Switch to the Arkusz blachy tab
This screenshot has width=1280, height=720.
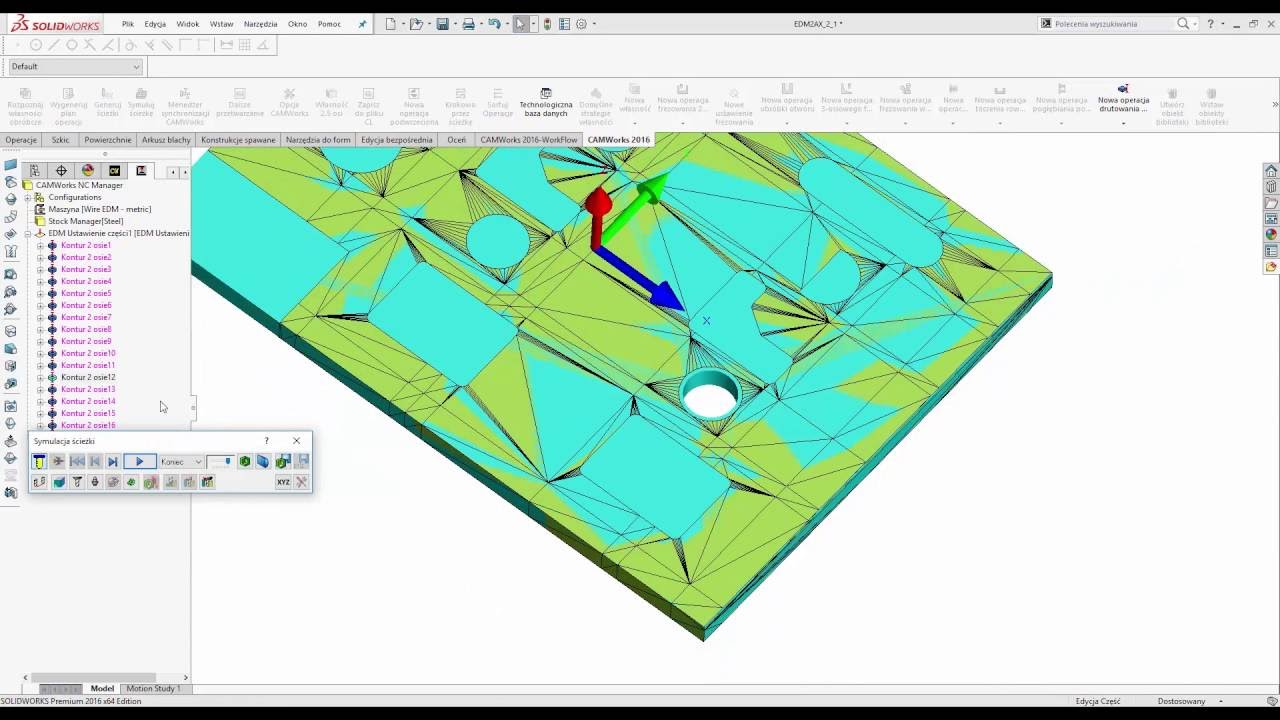tap(166, 140)
